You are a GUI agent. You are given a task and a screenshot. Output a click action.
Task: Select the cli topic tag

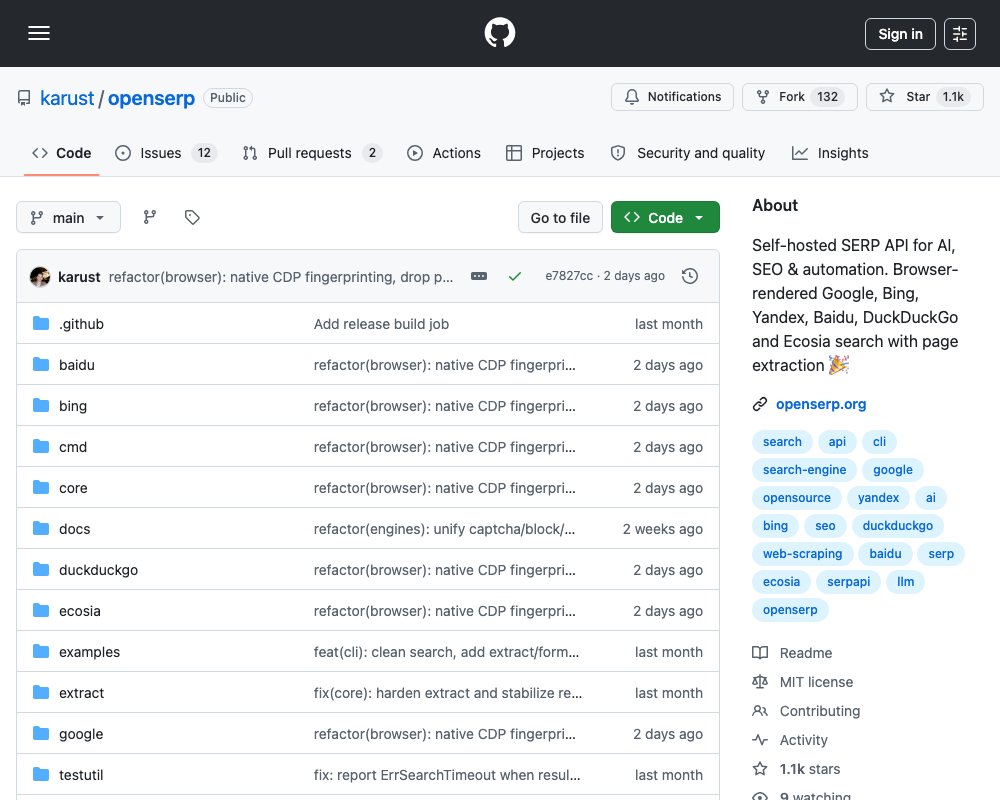tap(879, 441)
